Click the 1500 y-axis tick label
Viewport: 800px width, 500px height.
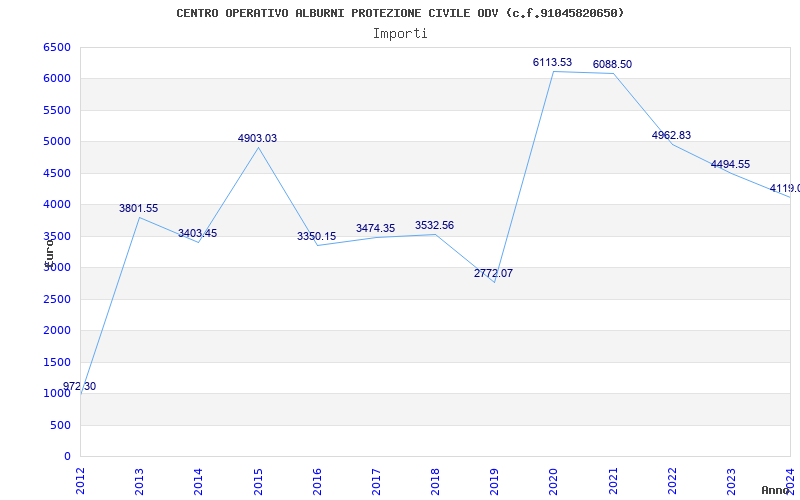[57, 362]
